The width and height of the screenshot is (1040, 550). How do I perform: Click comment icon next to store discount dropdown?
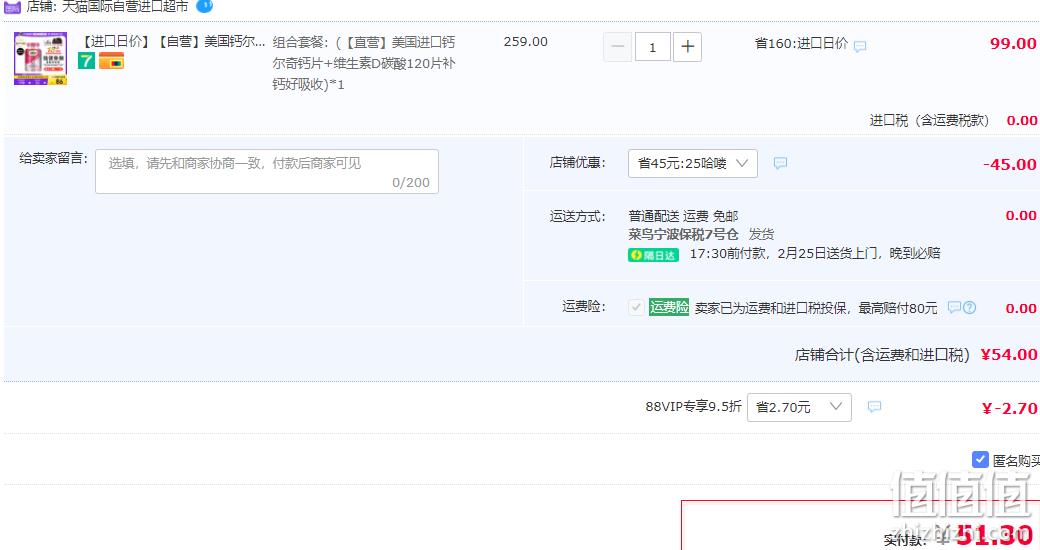tap(781, 163)
